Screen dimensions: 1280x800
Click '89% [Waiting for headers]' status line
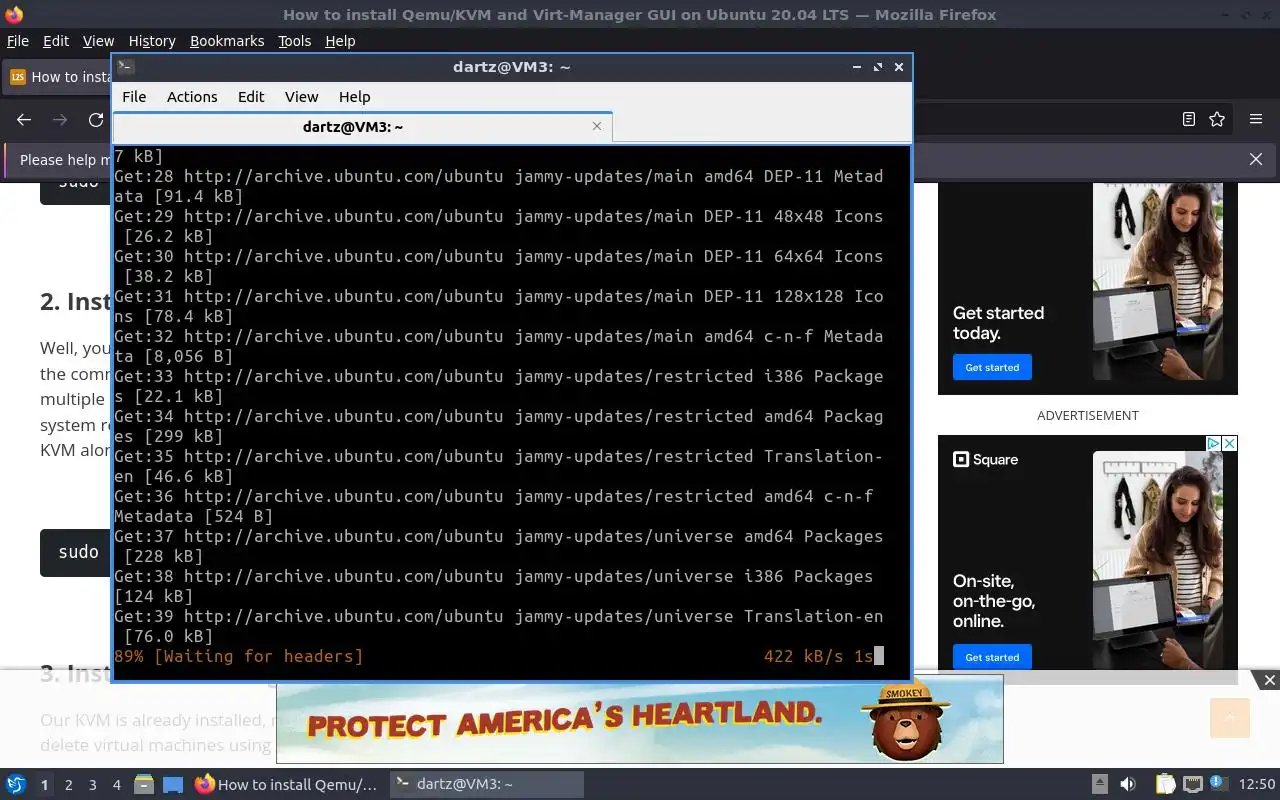click(x=238, y=657)
